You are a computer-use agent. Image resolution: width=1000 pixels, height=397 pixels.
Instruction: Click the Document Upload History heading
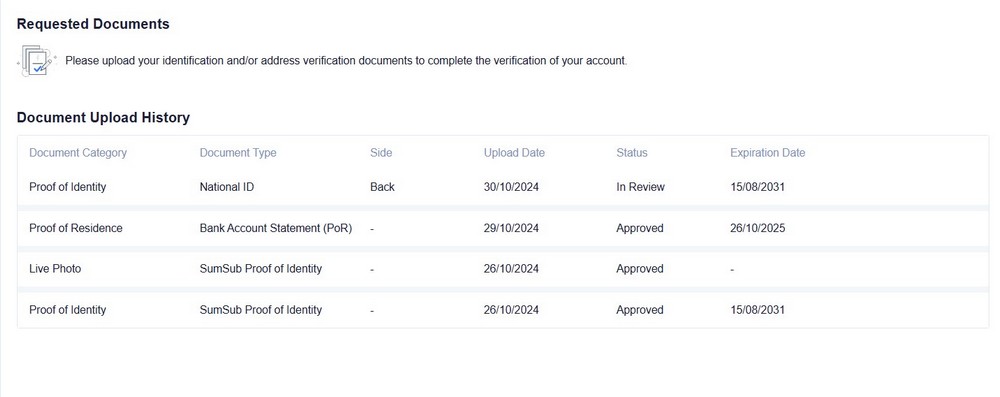(x=103, y=117)
